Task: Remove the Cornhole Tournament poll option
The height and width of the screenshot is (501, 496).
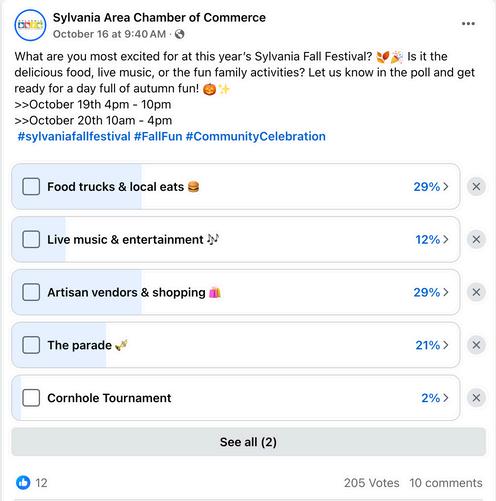Action: pos(476,398)
